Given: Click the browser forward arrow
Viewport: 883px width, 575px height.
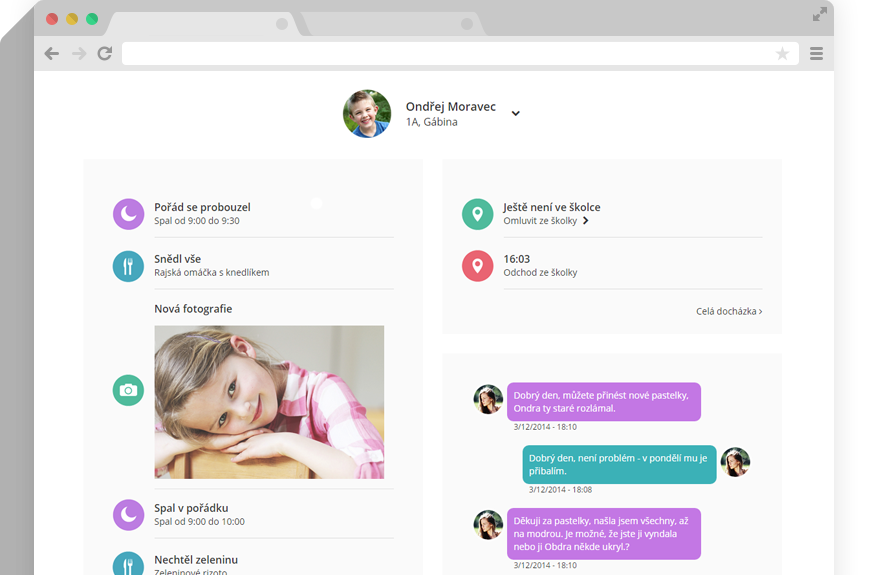Looking at the screenshot, I should (79, 54).
